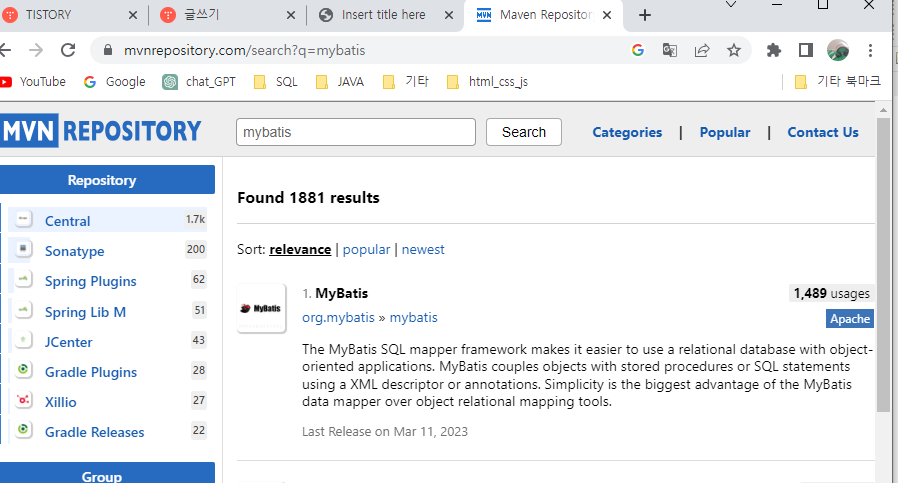
Task: Click the Search button
Action: point(523,132)
